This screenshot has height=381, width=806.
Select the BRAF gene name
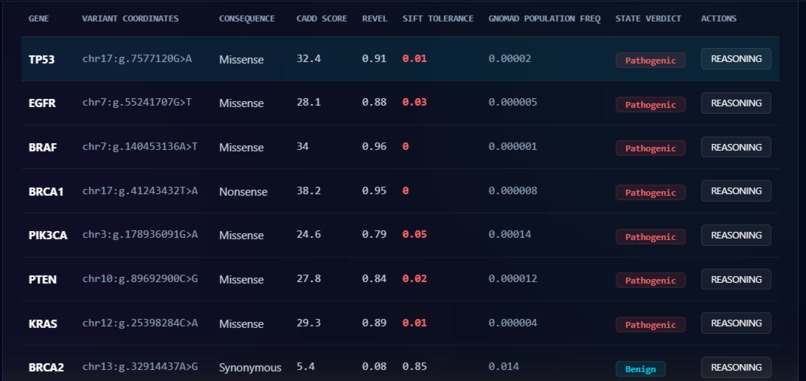pyautogui.click(x=43, y=148)
